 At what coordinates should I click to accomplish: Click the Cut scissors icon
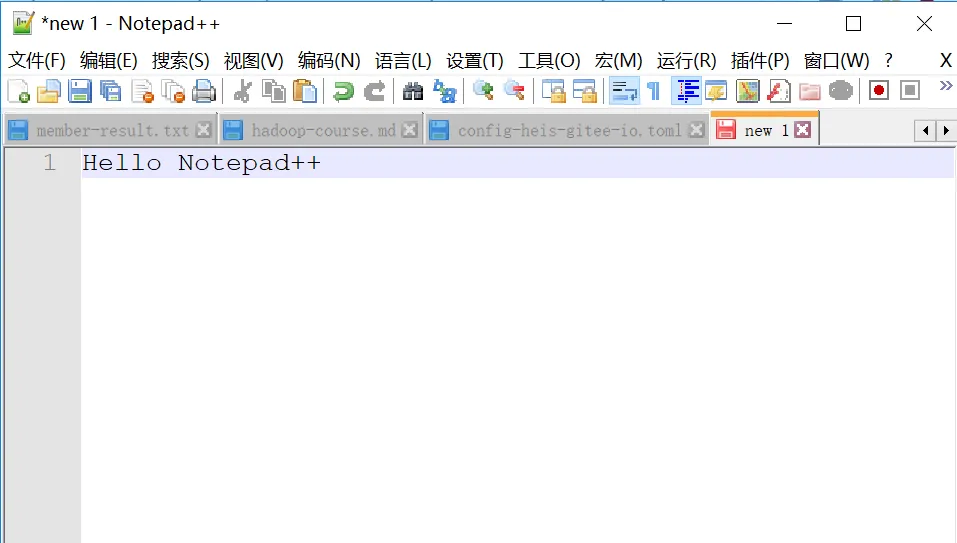click(243, 92)
